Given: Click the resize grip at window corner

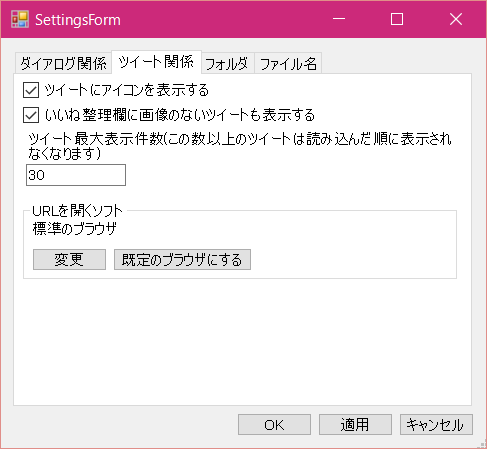Looking at the screenshot, I should 481,443.
